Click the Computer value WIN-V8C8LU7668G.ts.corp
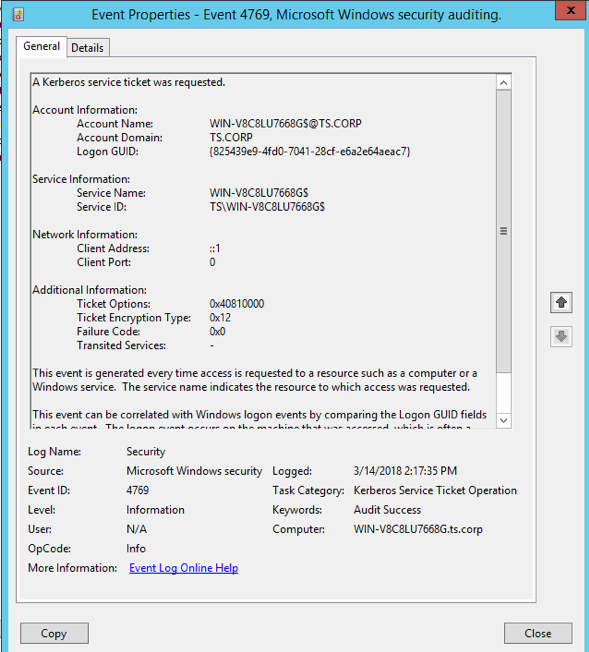589x652 pixels. [418, 529]
